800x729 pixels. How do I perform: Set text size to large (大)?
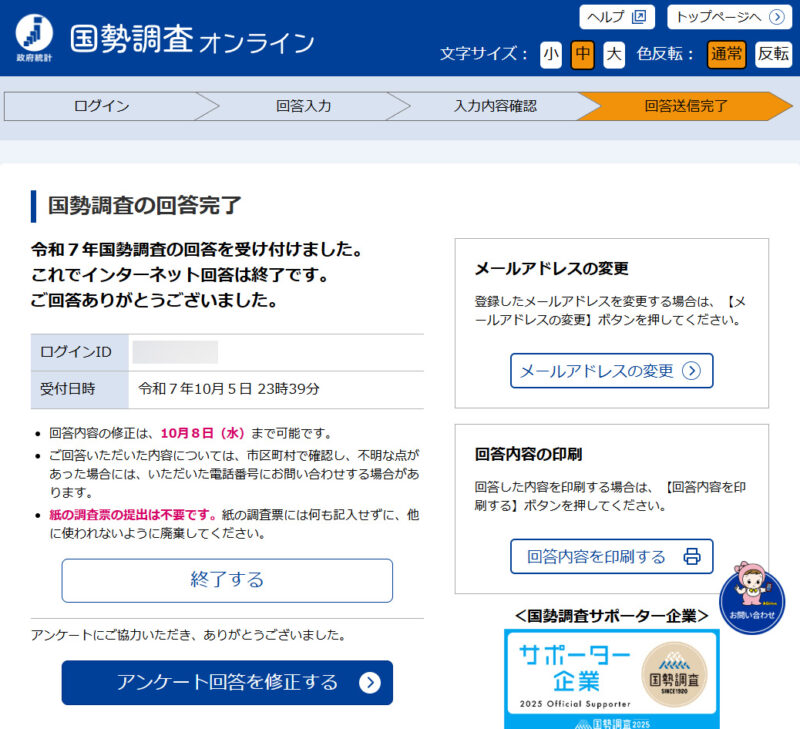click(614, 54)
